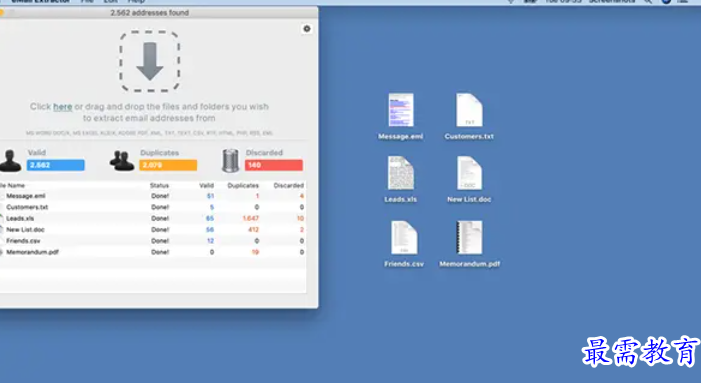Image resolution: width=706 pixels, height=383 pixels.
Task: Click valid count 65 for Leads.xls
Action: (x=210, y=218)
